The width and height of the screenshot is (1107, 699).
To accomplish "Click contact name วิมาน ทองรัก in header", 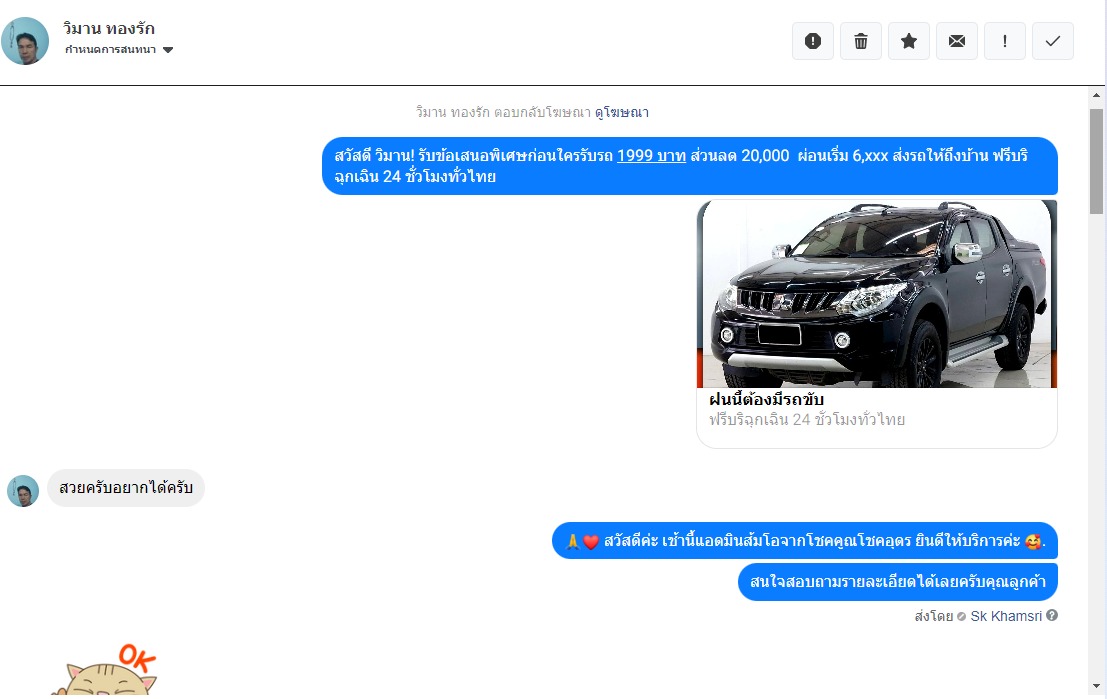I will coord(109,29).
